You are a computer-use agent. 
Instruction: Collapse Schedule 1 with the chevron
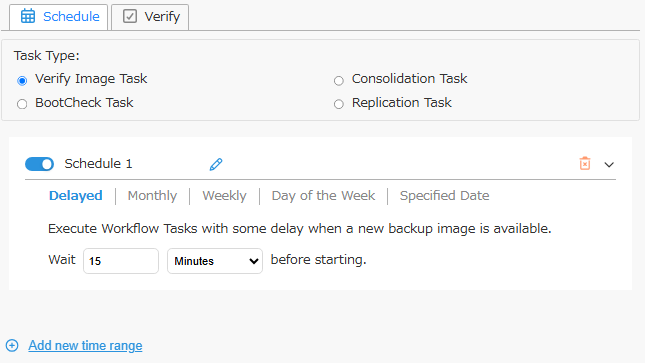pos(609,165)
